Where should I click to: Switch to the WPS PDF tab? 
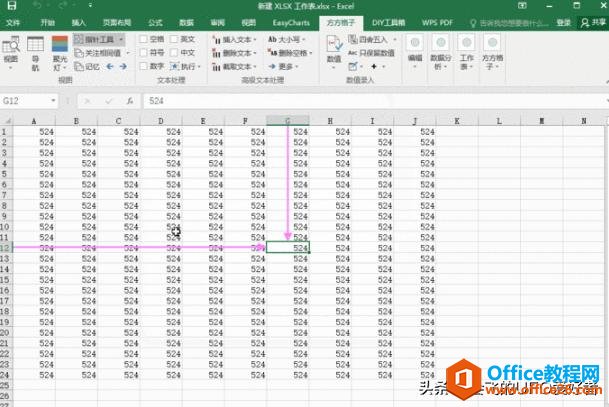point(437,23)
